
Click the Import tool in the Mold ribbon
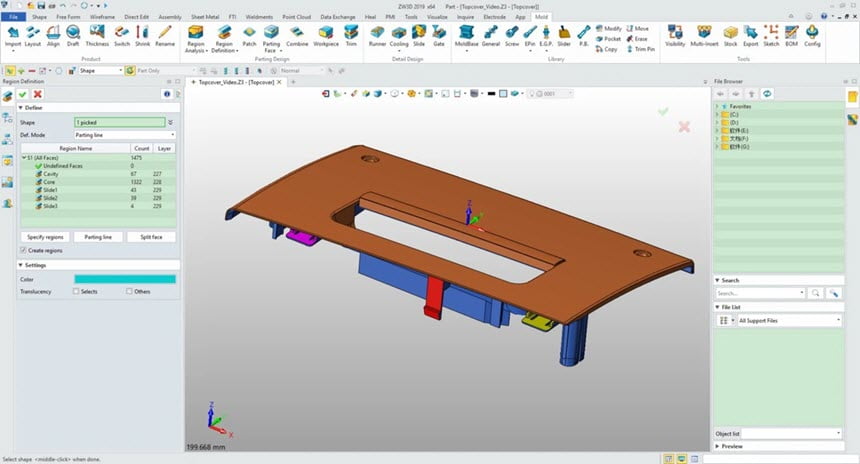(13, 37)
